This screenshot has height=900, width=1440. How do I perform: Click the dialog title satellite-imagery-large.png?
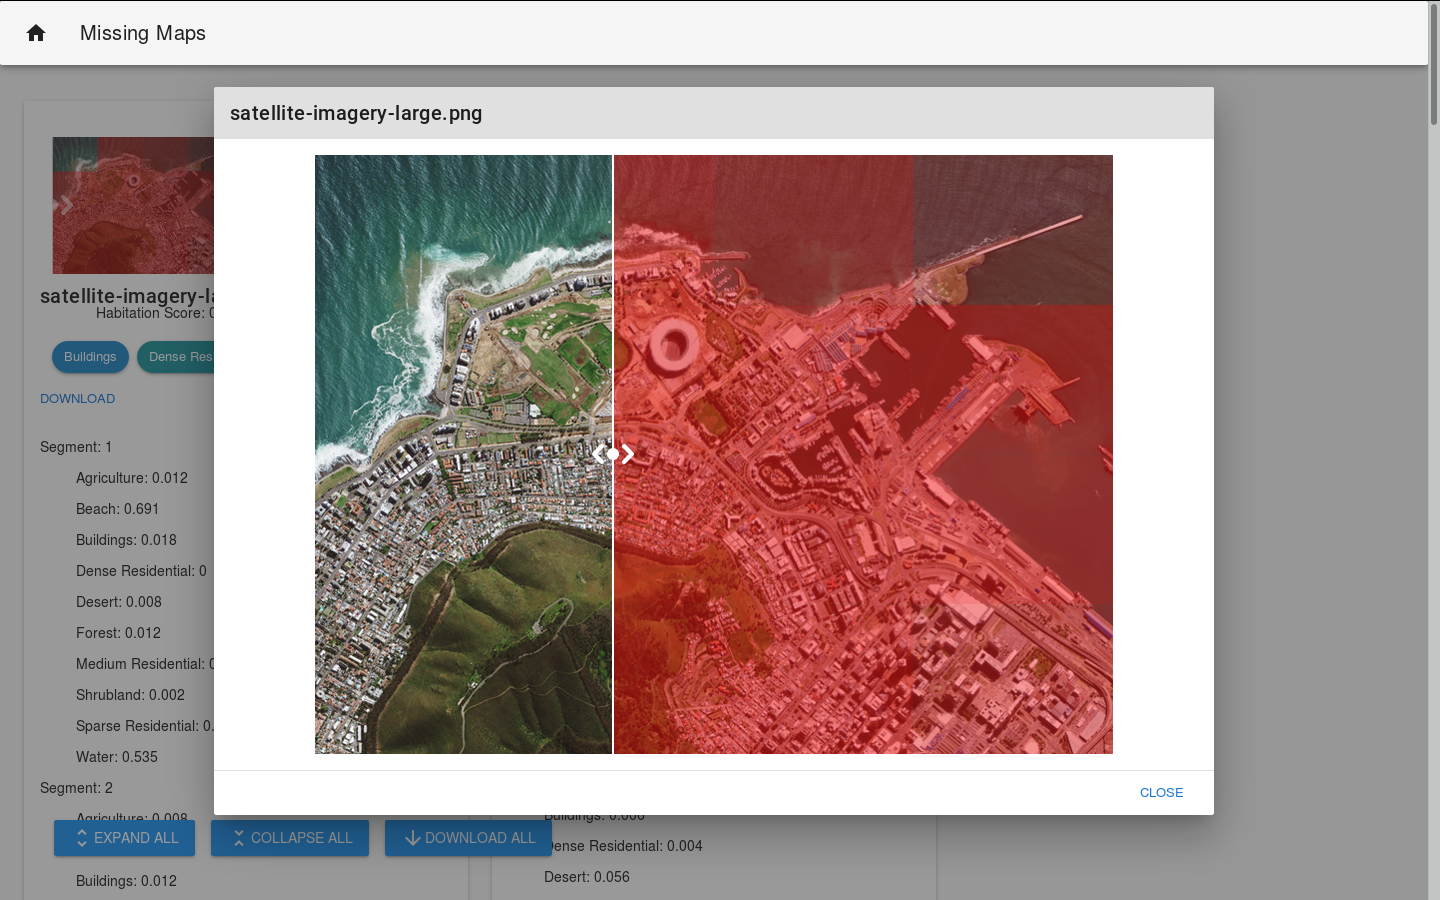pyautogui.click(x=356, y=113)
